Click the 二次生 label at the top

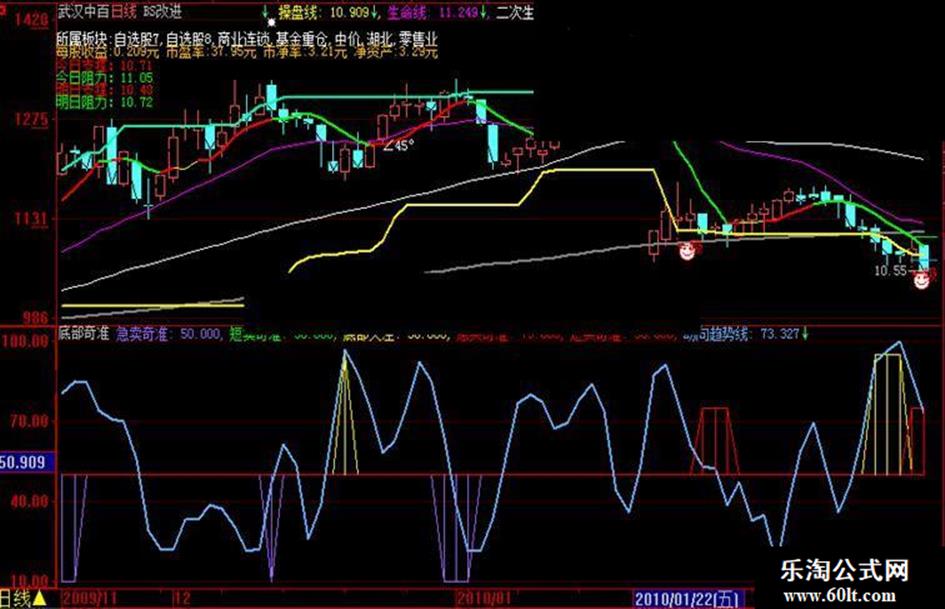(x=515, y=12)
